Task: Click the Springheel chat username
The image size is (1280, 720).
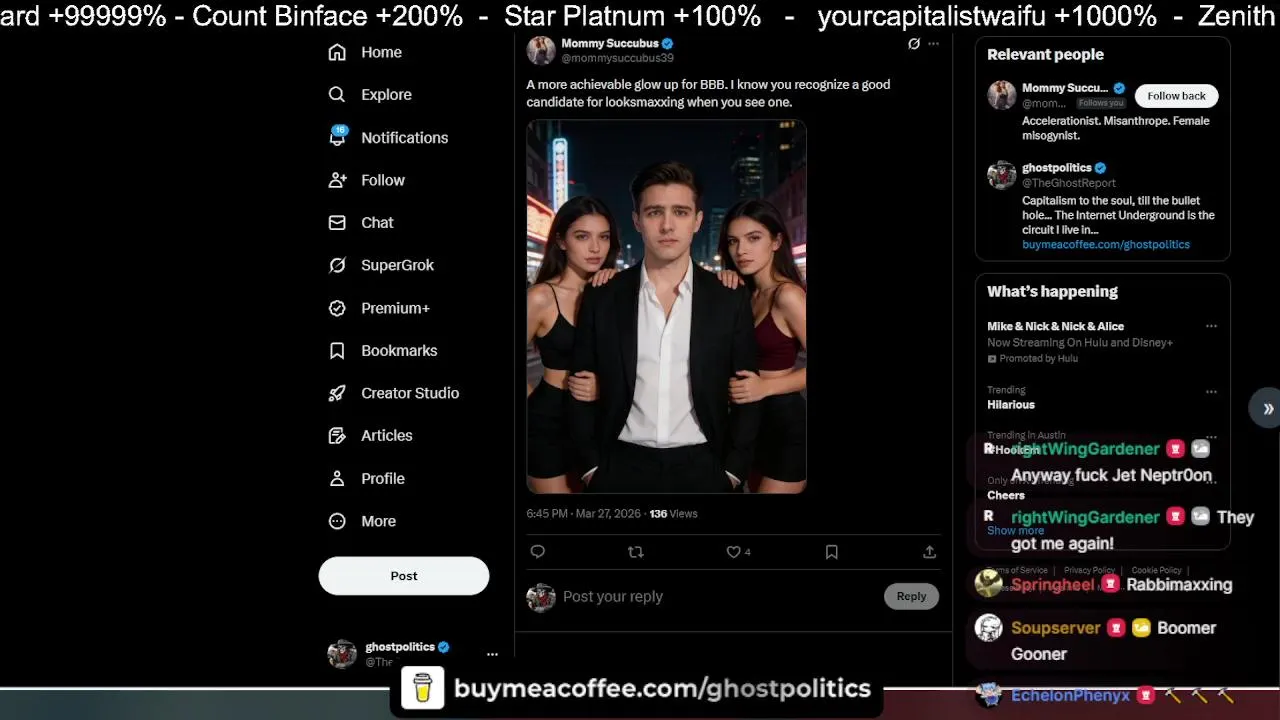Action: pyautogui.click(x=1052, y=584)
